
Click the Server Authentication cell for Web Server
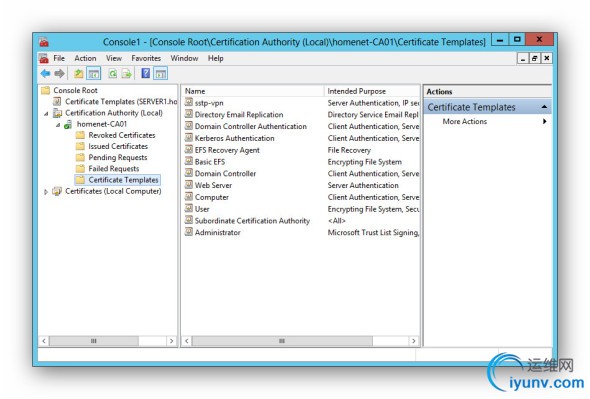[363, 185]
